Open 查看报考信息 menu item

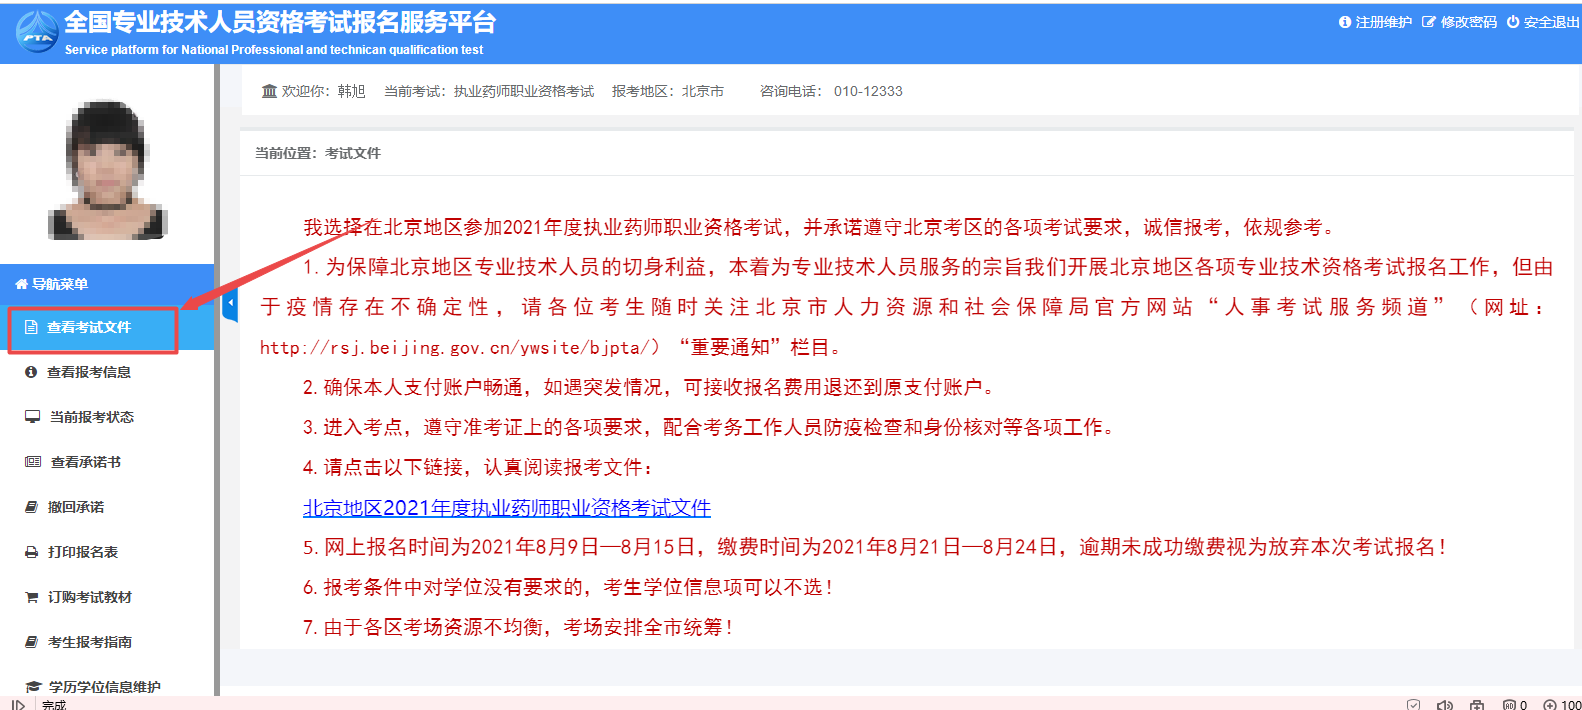(89, 372)
